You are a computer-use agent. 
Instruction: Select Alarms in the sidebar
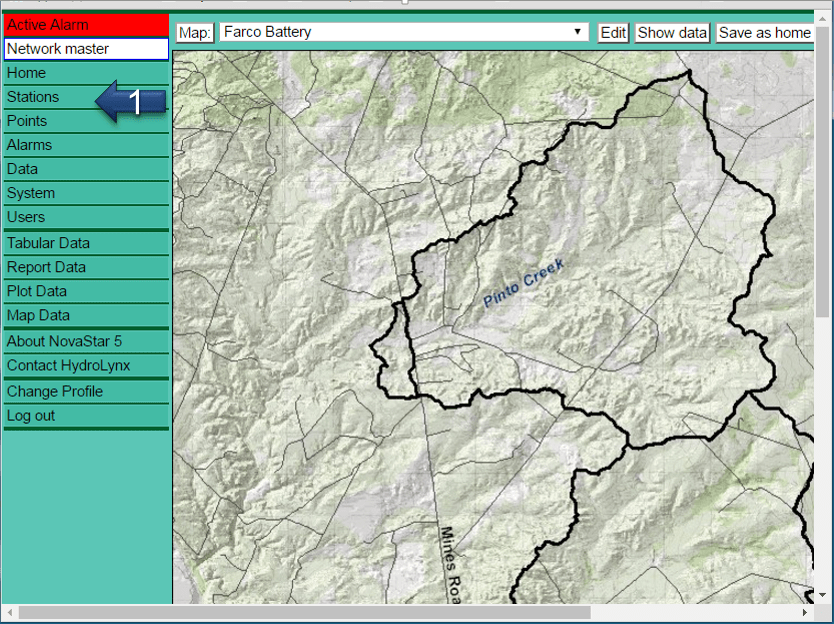29,145
